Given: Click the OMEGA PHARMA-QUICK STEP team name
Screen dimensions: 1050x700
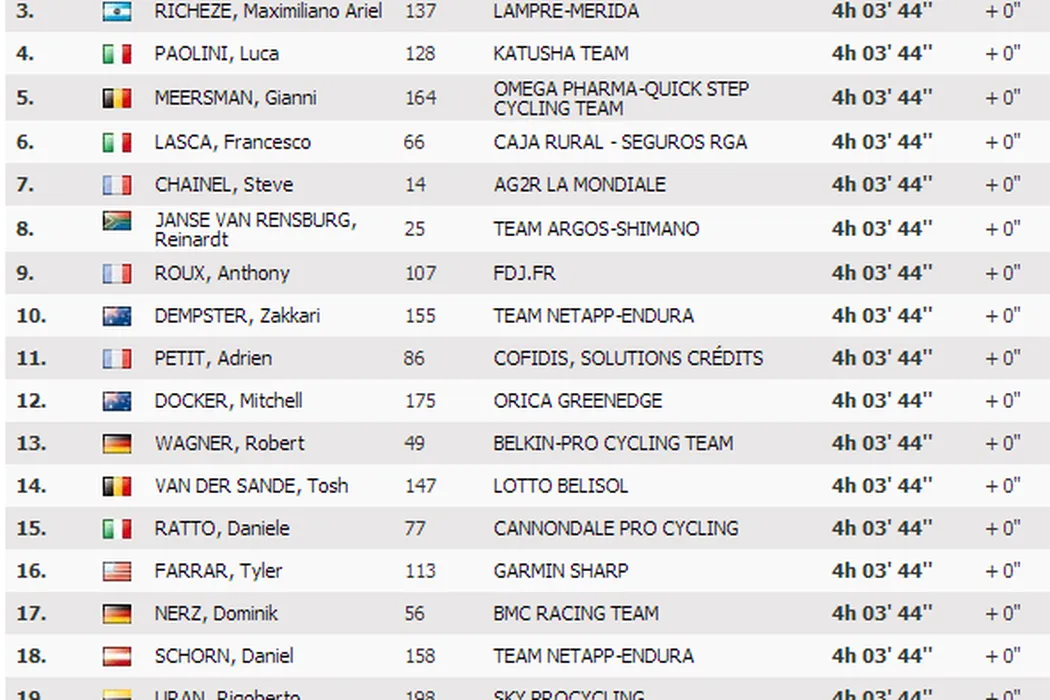Looking at the screenshot, I should coord(620,98).
